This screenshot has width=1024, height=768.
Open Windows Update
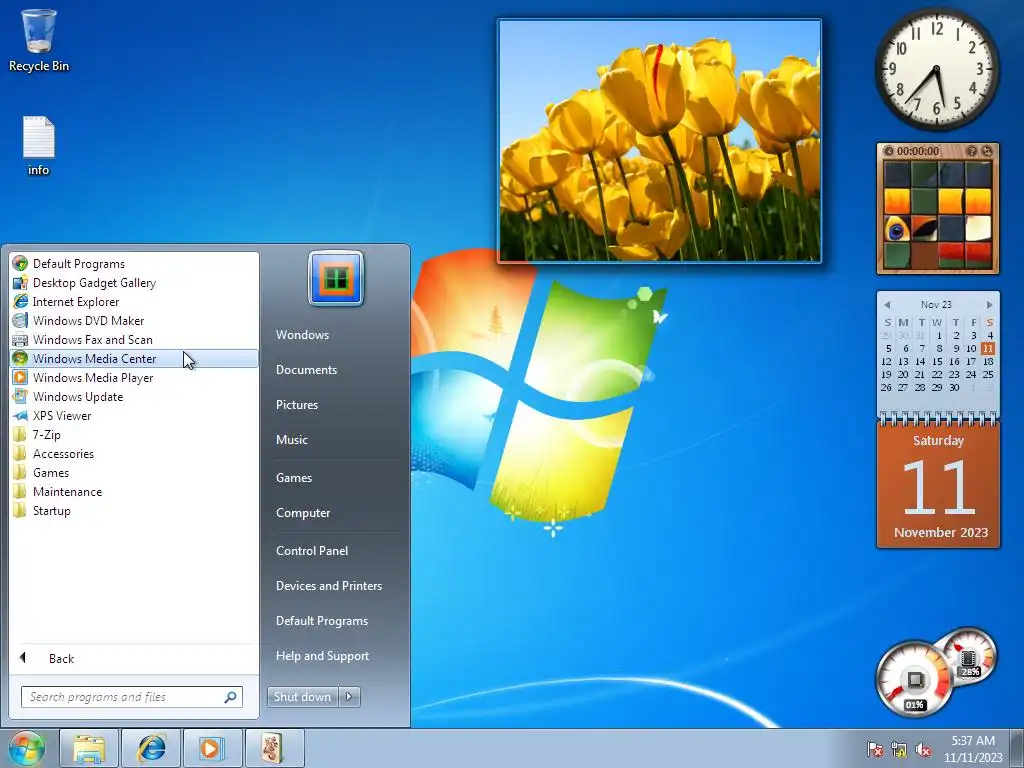pyautogui.click(x=134, y=396)
